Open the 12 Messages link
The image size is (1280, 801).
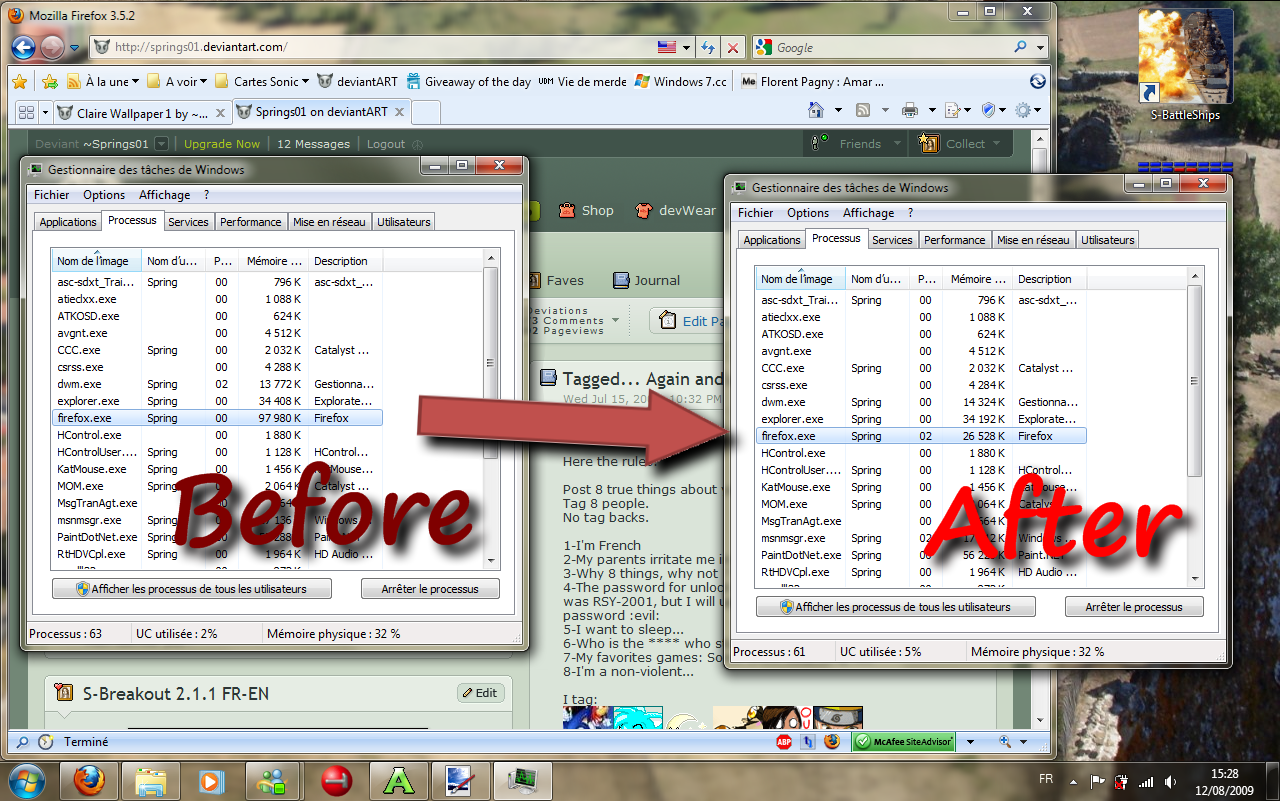[x=314, y=144]
